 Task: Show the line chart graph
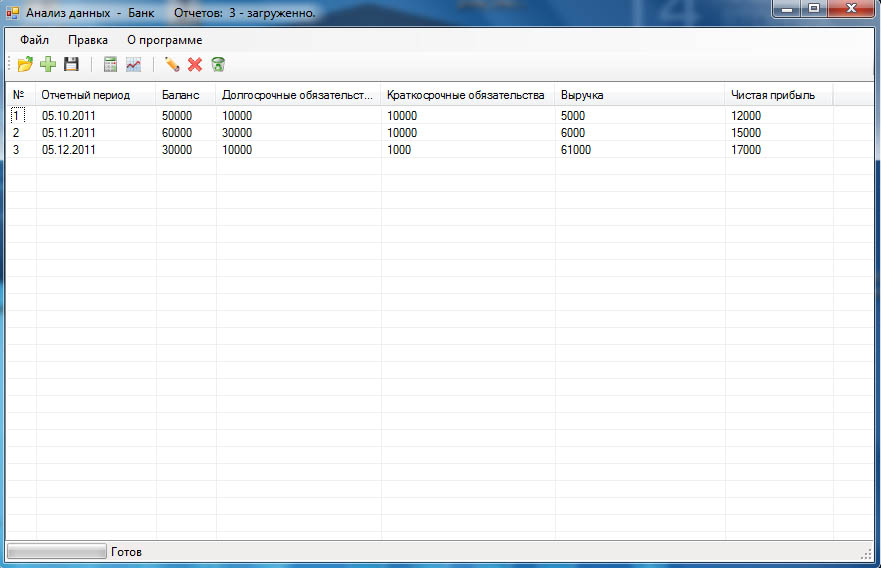(134, 65)
